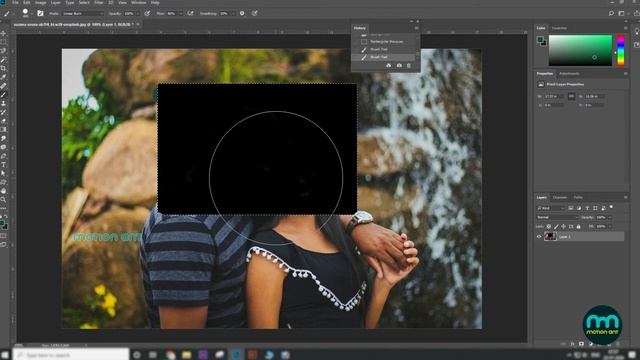This screenshot has width=640, height=360.
Task: Open the Layers panel menu
Action: click(625, 198)
